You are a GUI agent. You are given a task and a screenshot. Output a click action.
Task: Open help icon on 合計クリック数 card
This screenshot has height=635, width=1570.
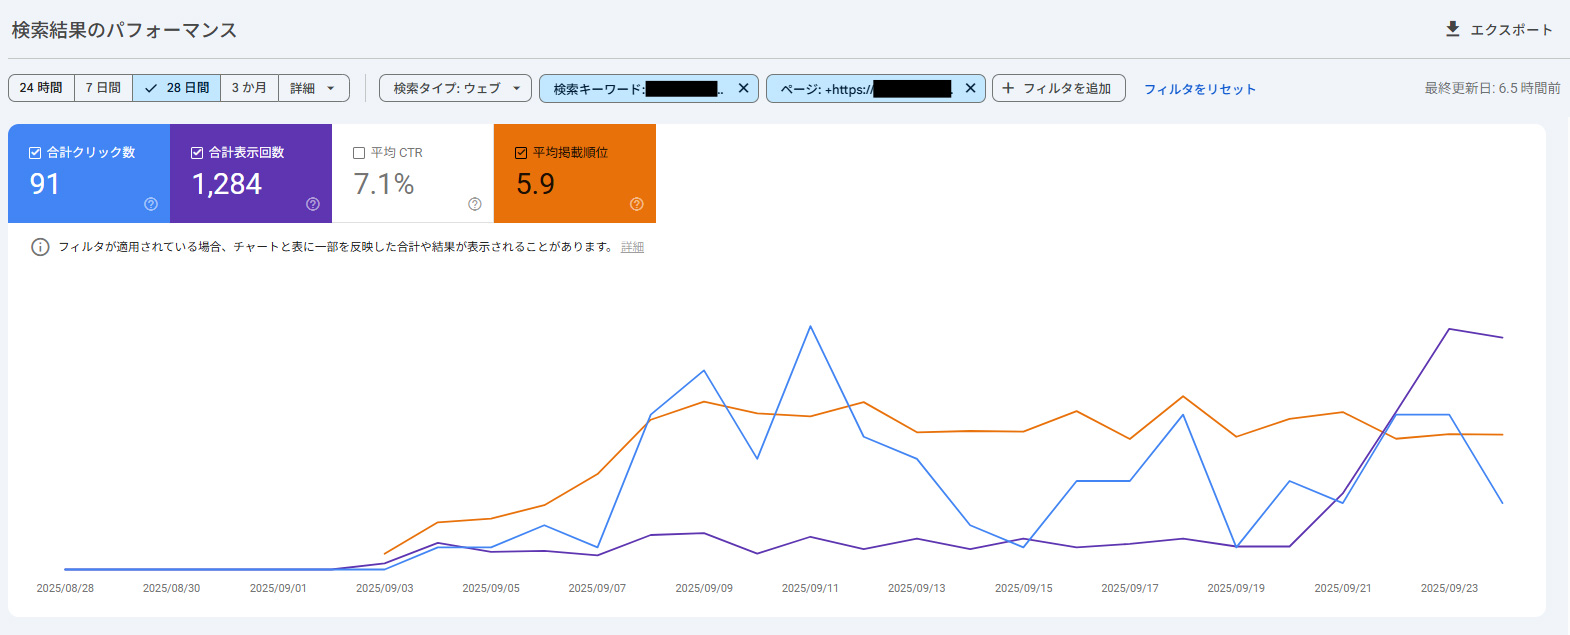click(151, 204)
